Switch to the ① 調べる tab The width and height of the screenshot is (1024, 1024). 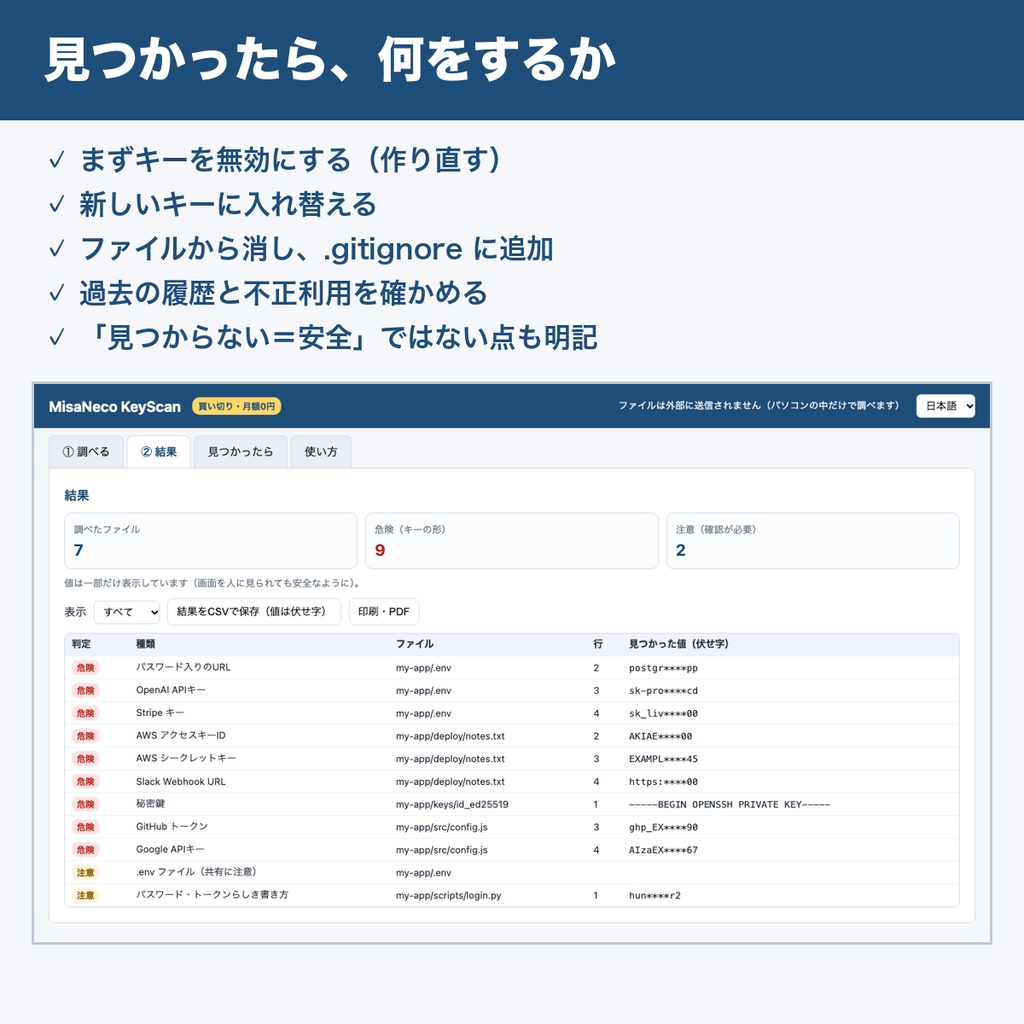coord(86,451)
